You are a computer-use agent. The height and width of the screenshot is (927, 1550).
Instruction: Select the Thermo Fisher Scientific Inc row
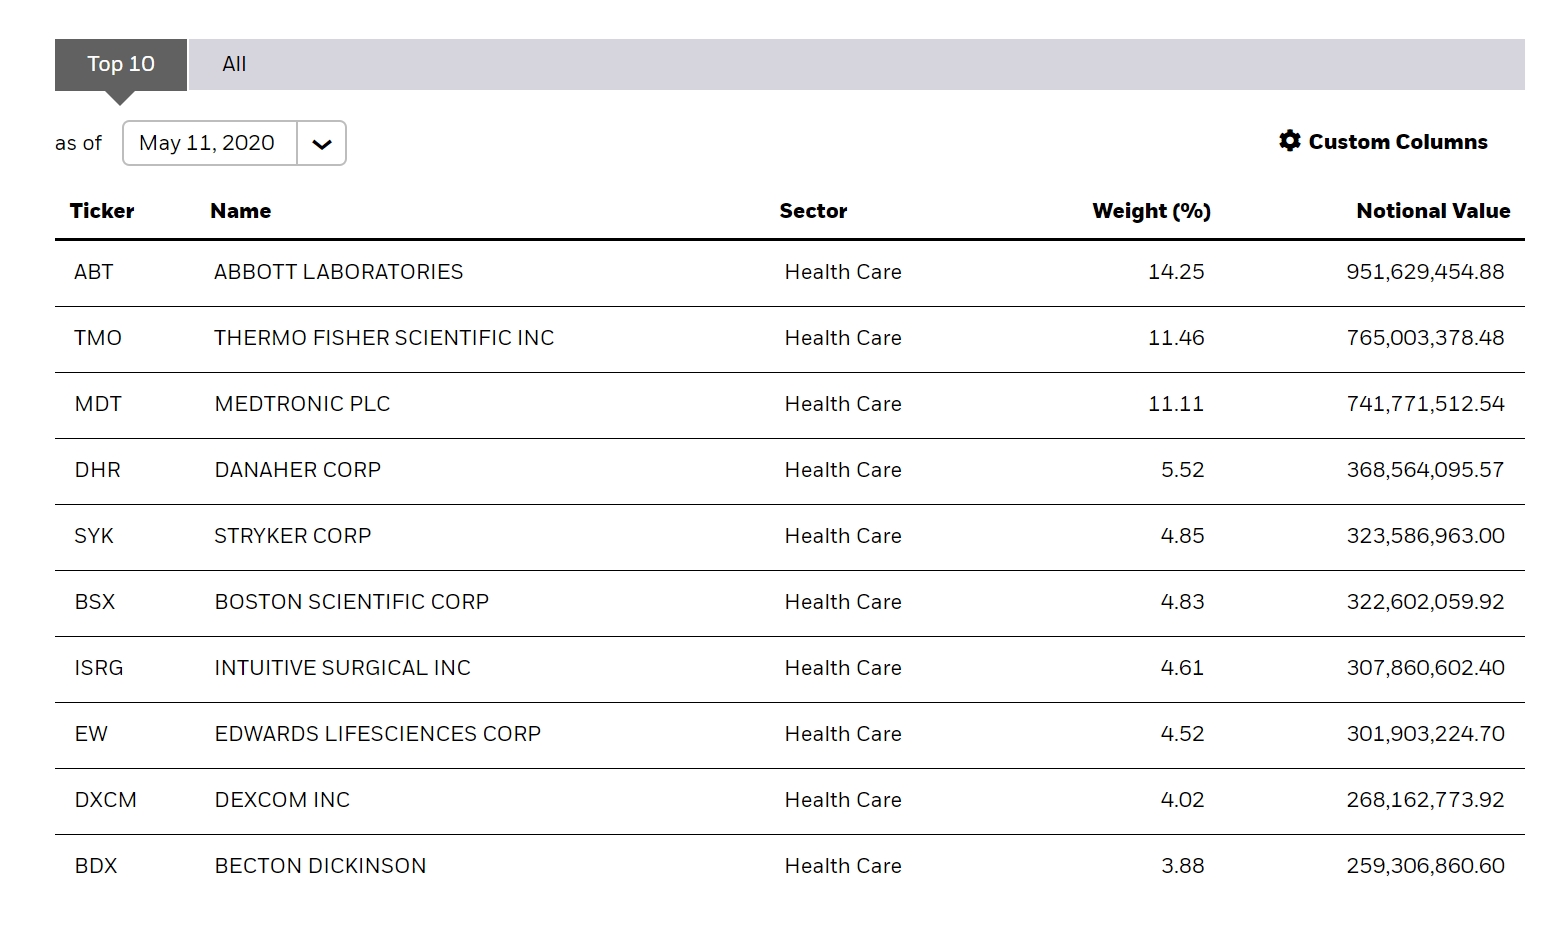tap(383, 338)
